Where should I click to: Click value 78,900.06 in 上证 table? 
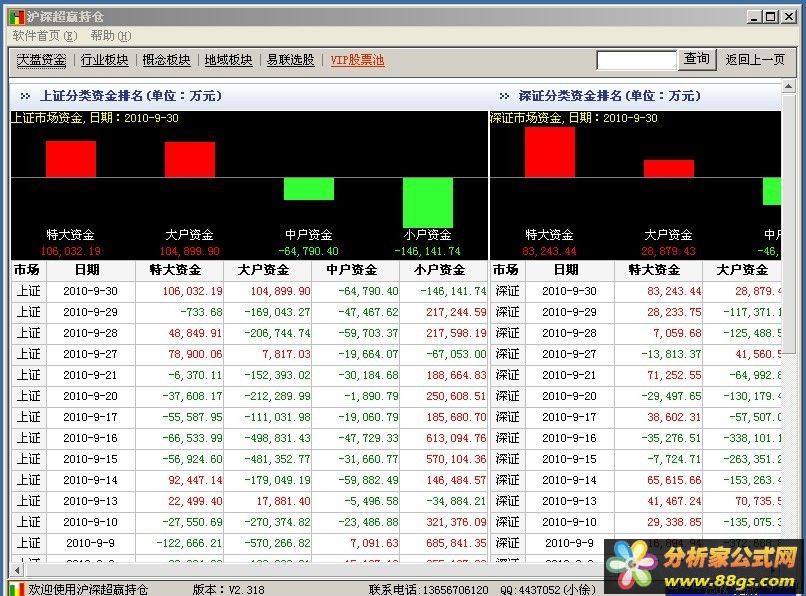[x=195, y=354]
